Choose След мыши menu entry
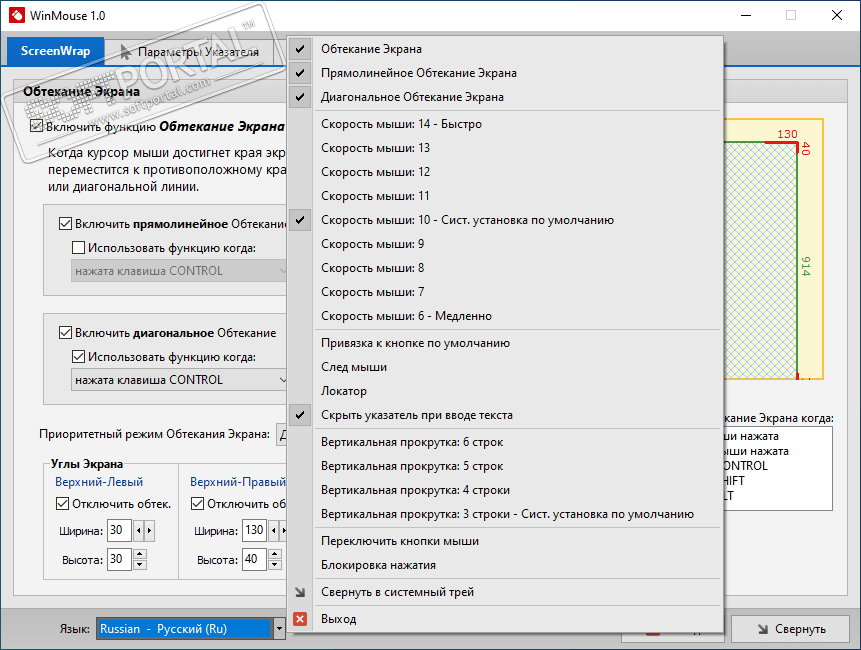861x650 pixels. (505, 367)
